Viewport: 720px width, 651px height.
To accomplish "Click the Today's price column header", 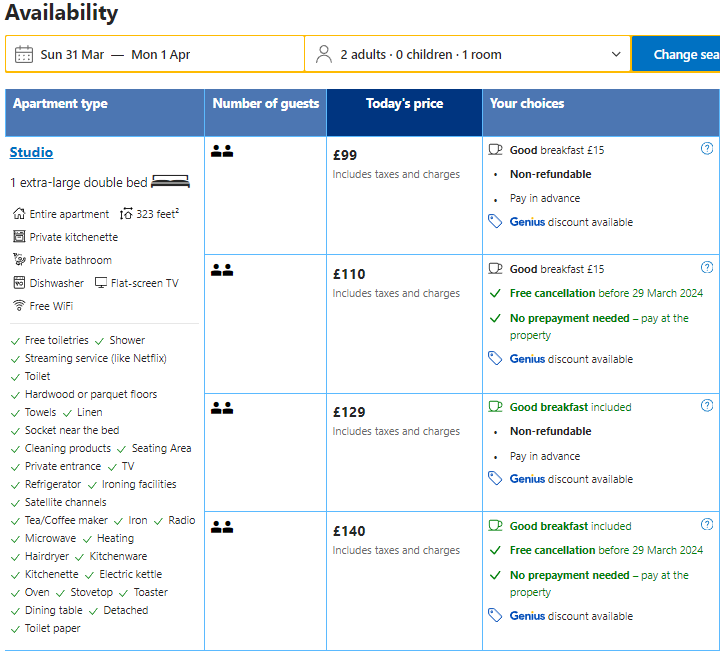I will click(404, 103).
